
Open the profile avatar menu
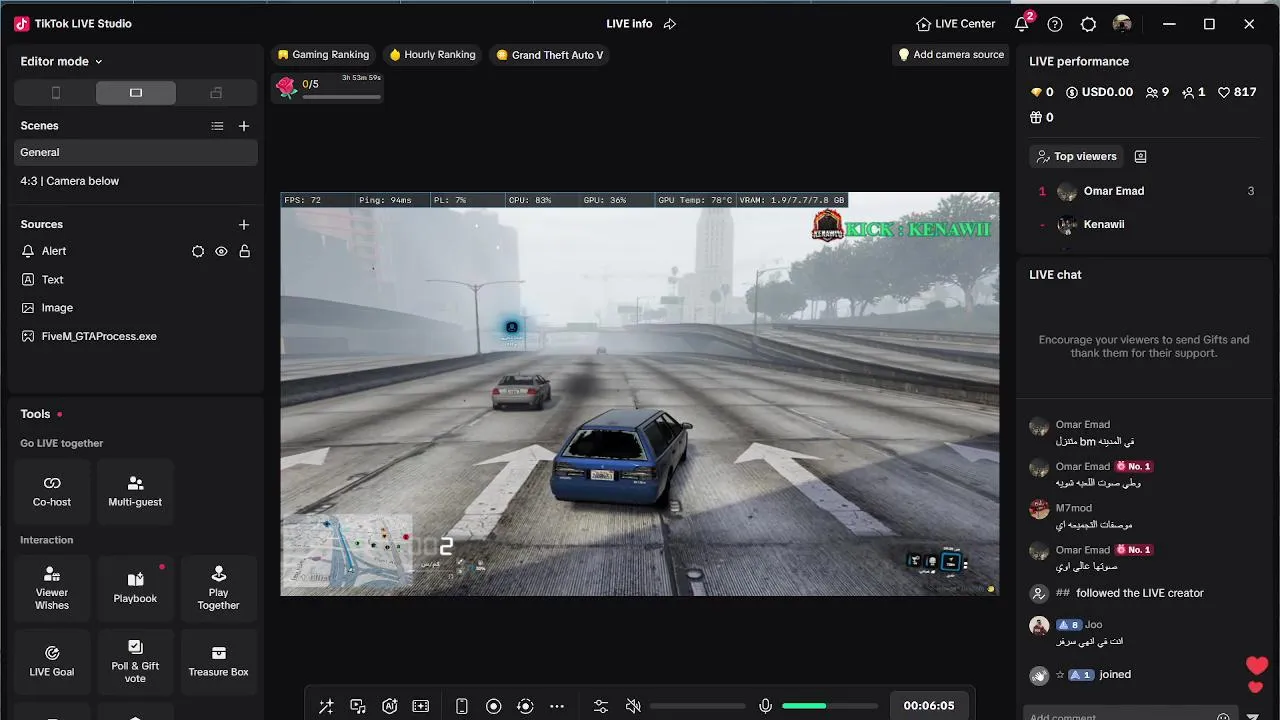(x=1122, y=24)
